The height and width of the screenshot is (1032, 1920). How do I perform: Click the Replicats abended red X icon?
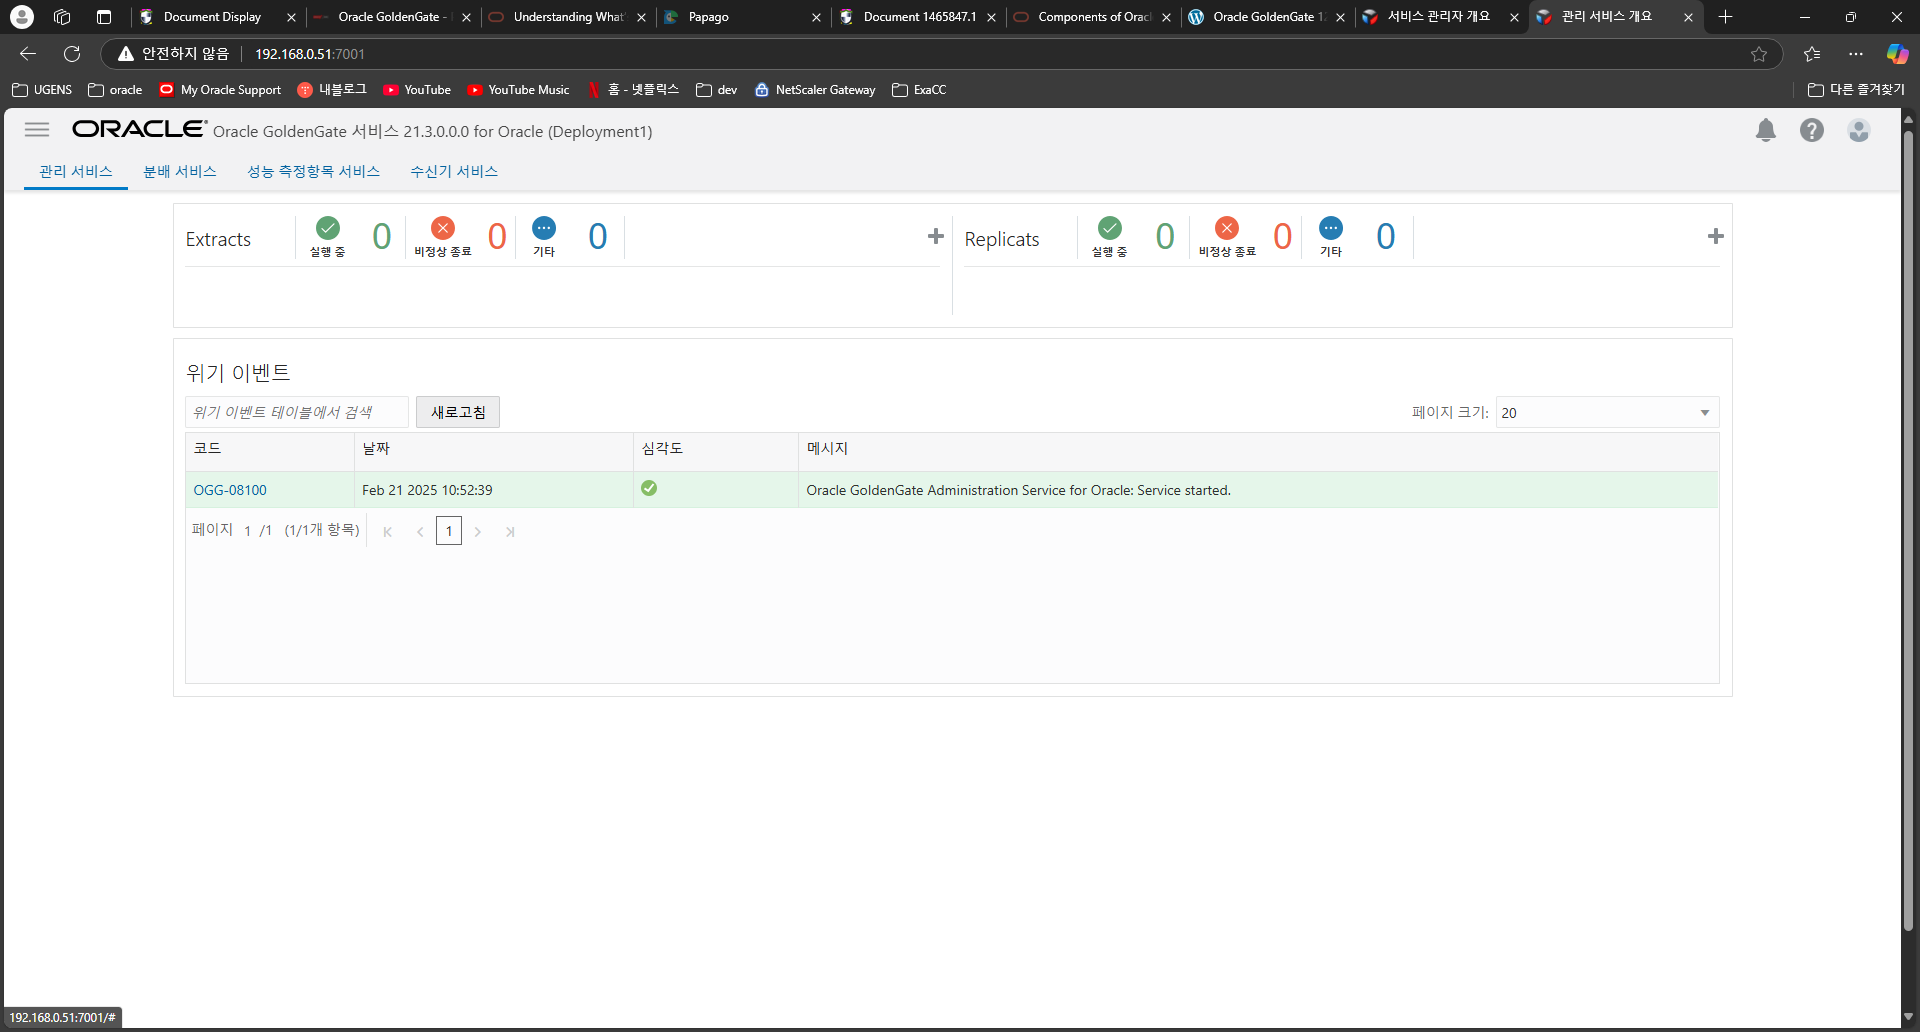(x=1227, y=228)
